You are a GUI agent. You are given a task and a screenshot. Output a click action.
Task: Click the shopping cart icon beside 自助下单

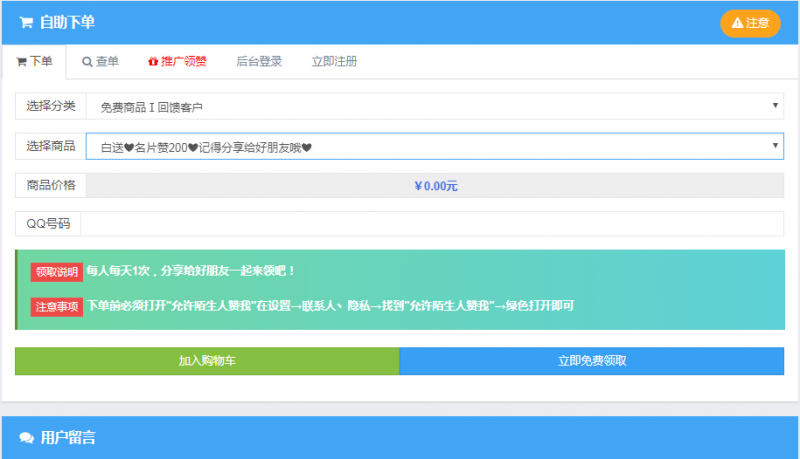point(26,22)
